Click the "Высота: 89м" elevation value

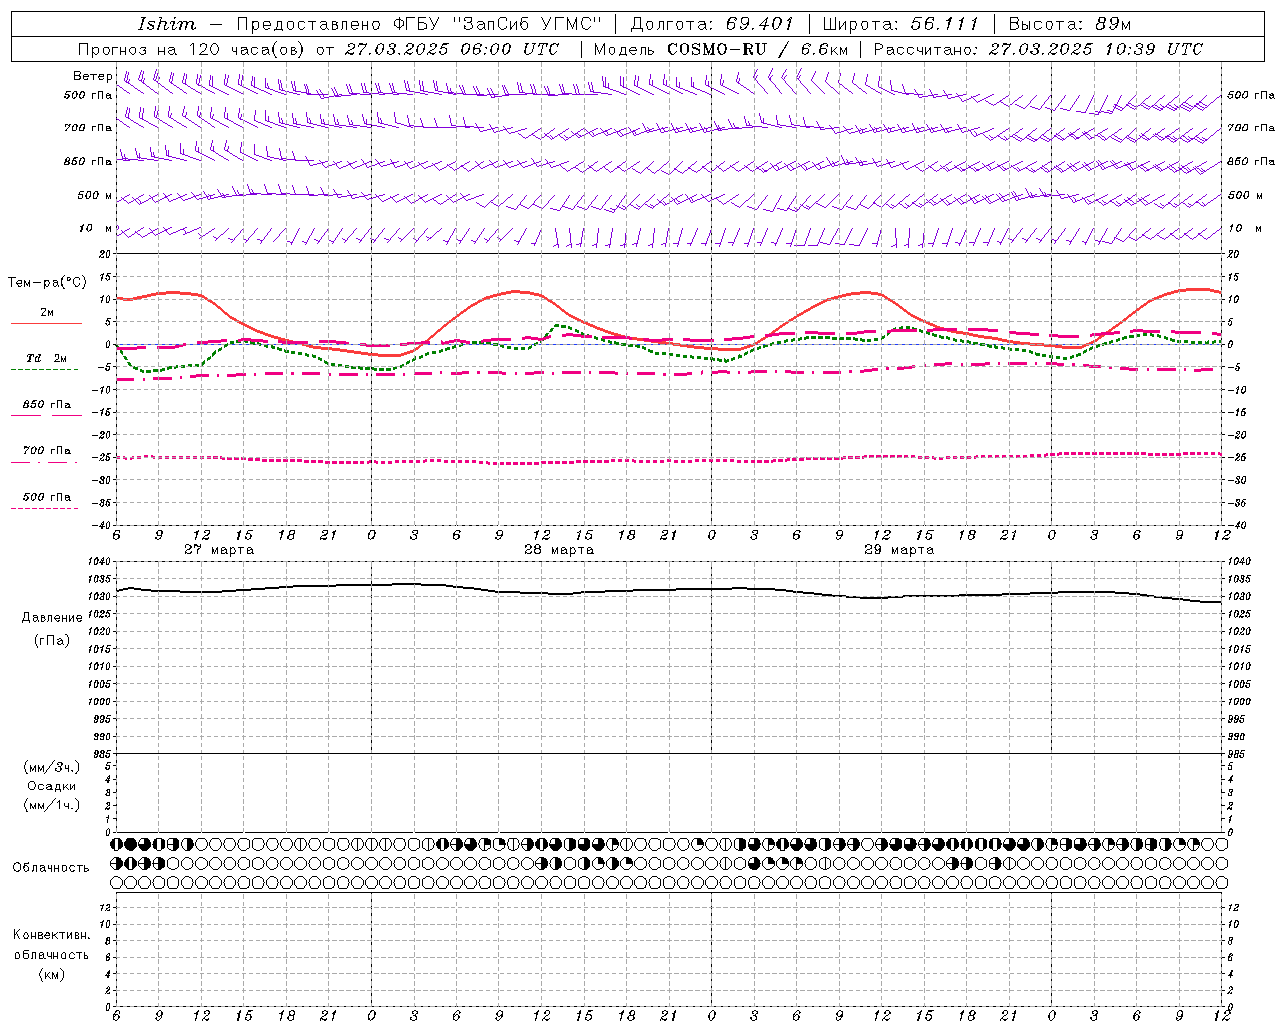coord(1070,24)
